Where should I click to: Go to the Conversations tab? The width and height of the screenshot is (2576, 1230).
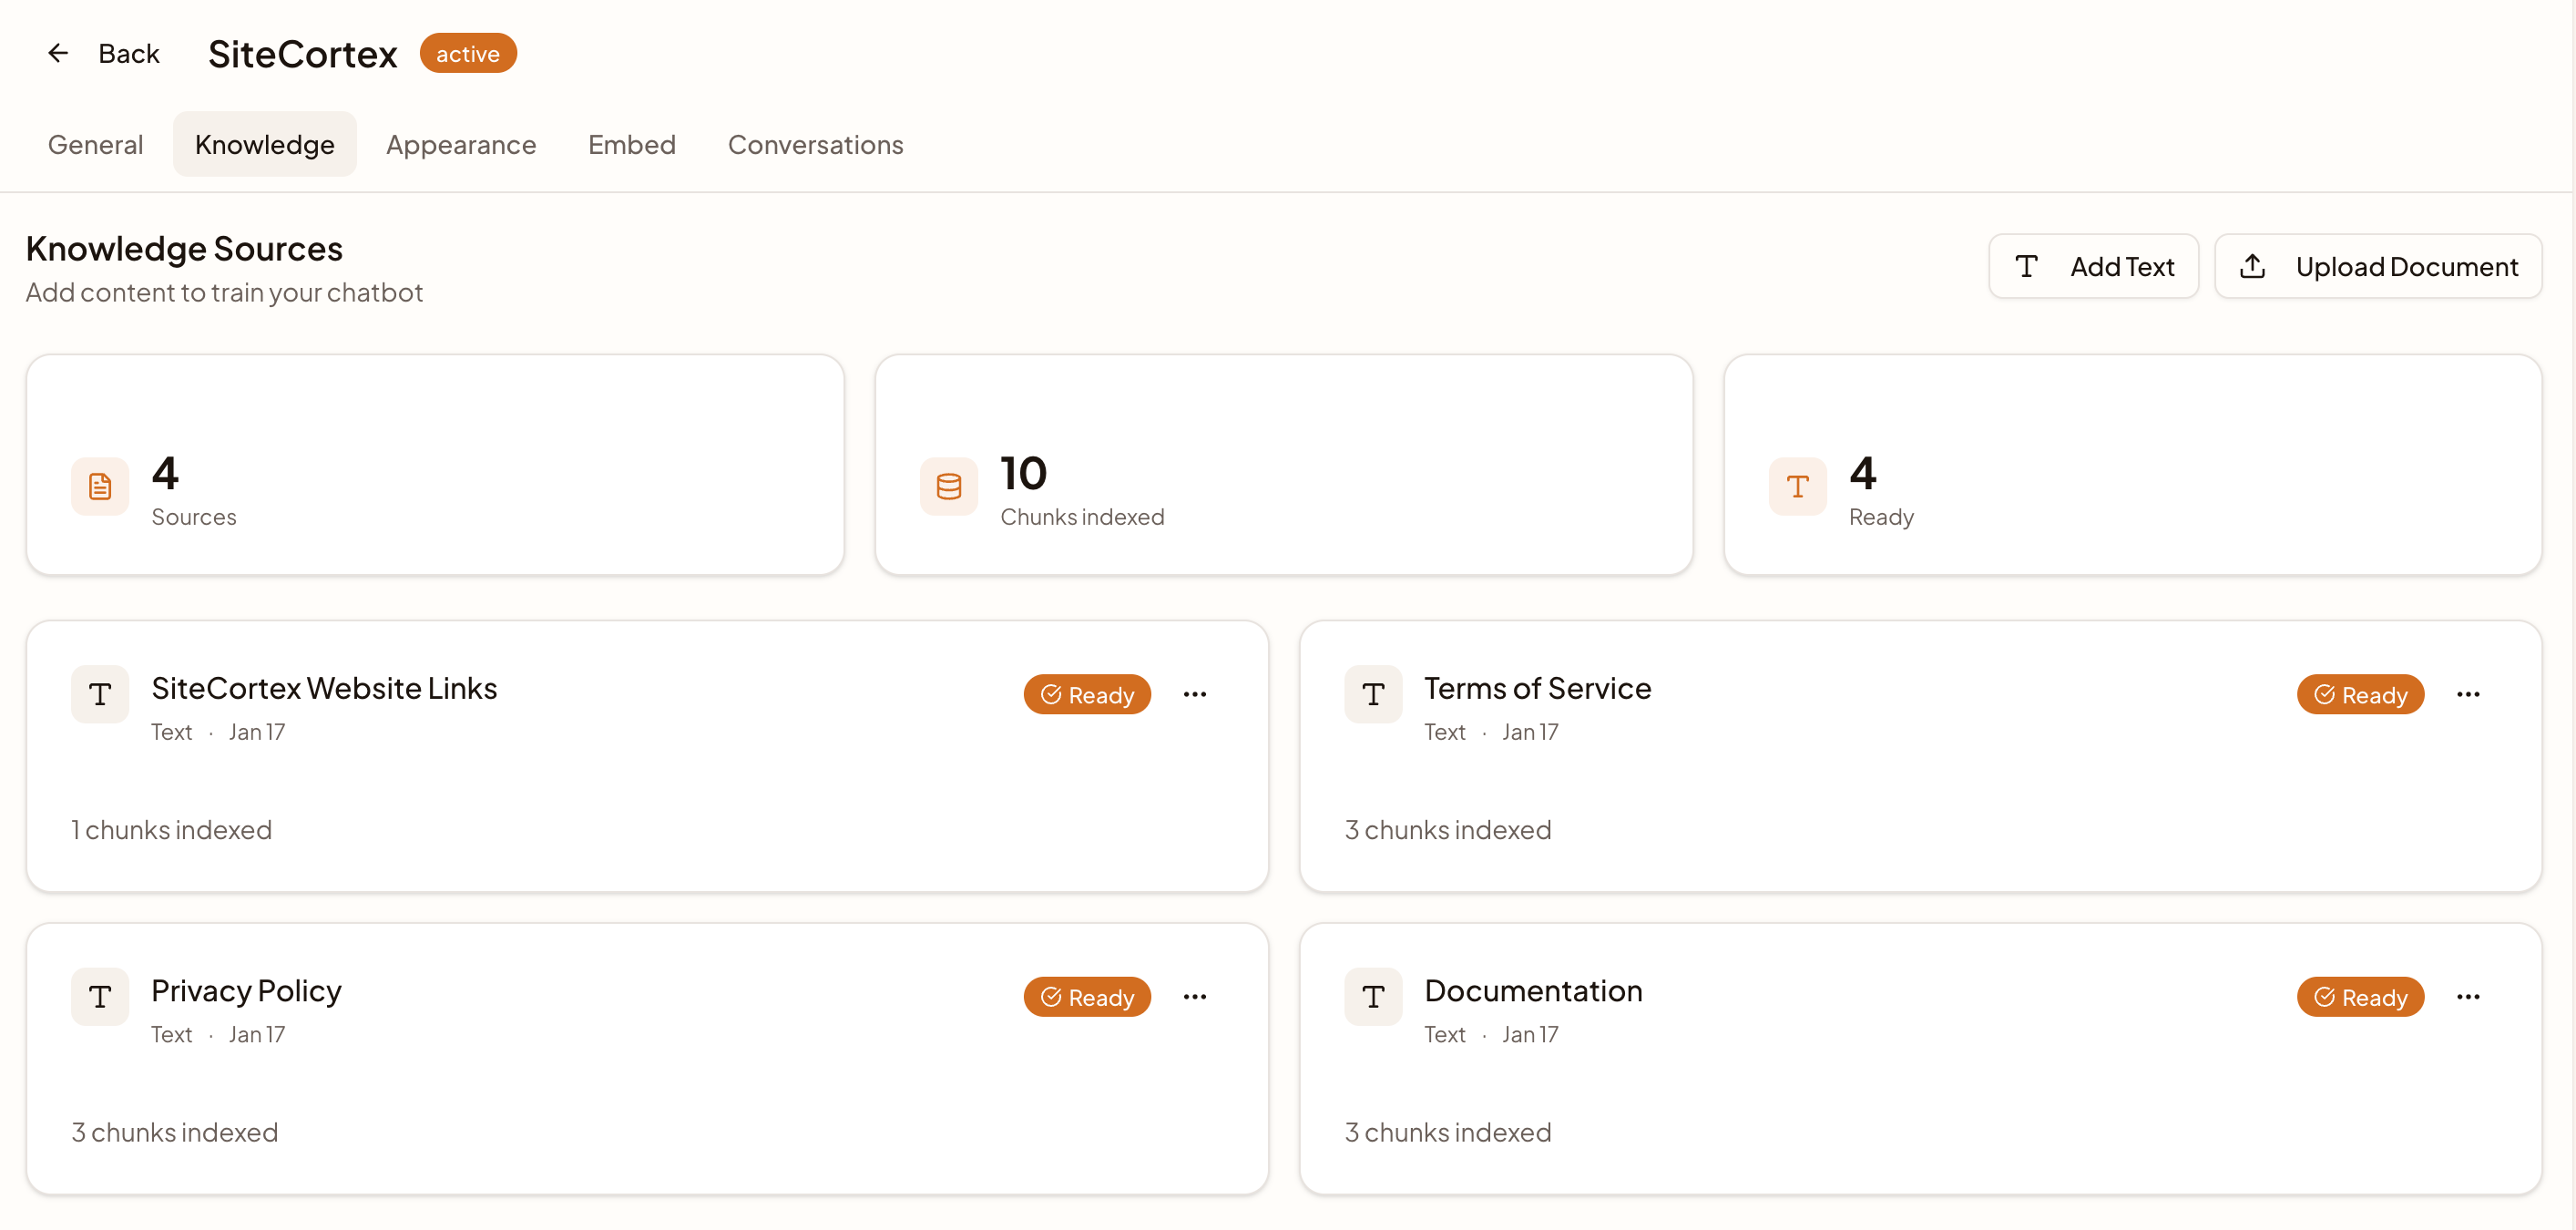(x=815, y=145)
